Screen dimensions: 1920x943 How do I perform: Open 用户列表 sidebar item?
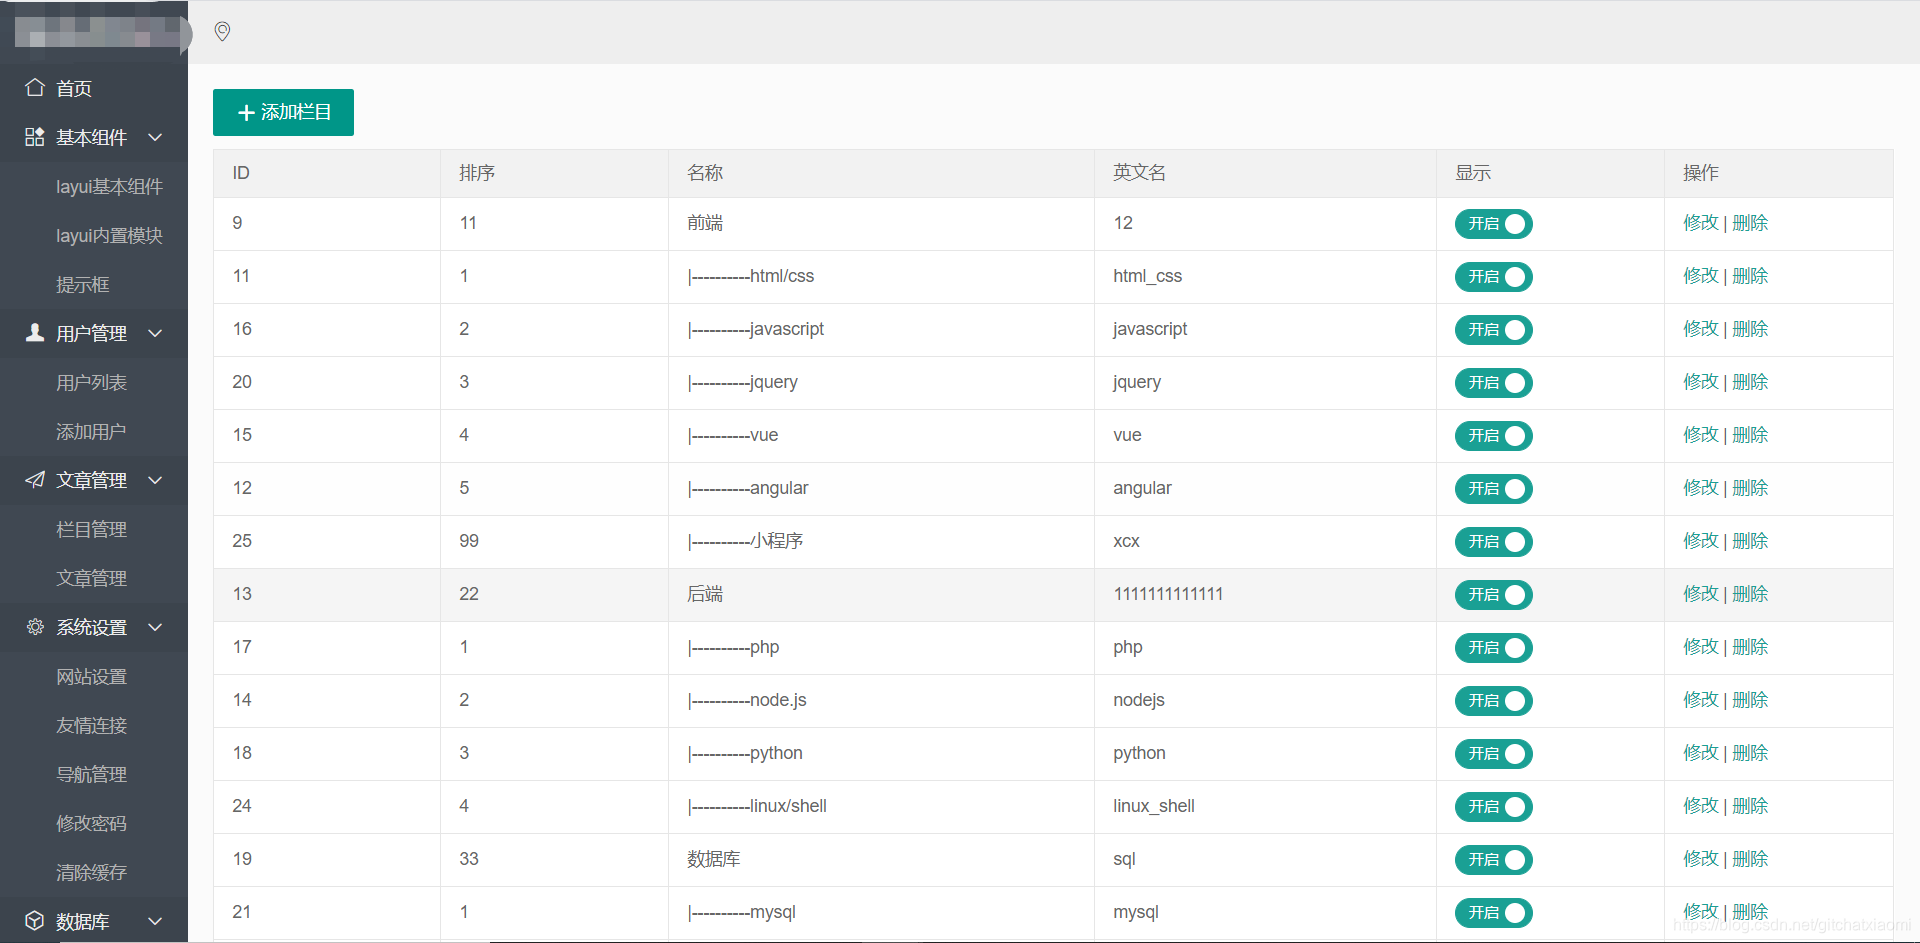[94, 382]
